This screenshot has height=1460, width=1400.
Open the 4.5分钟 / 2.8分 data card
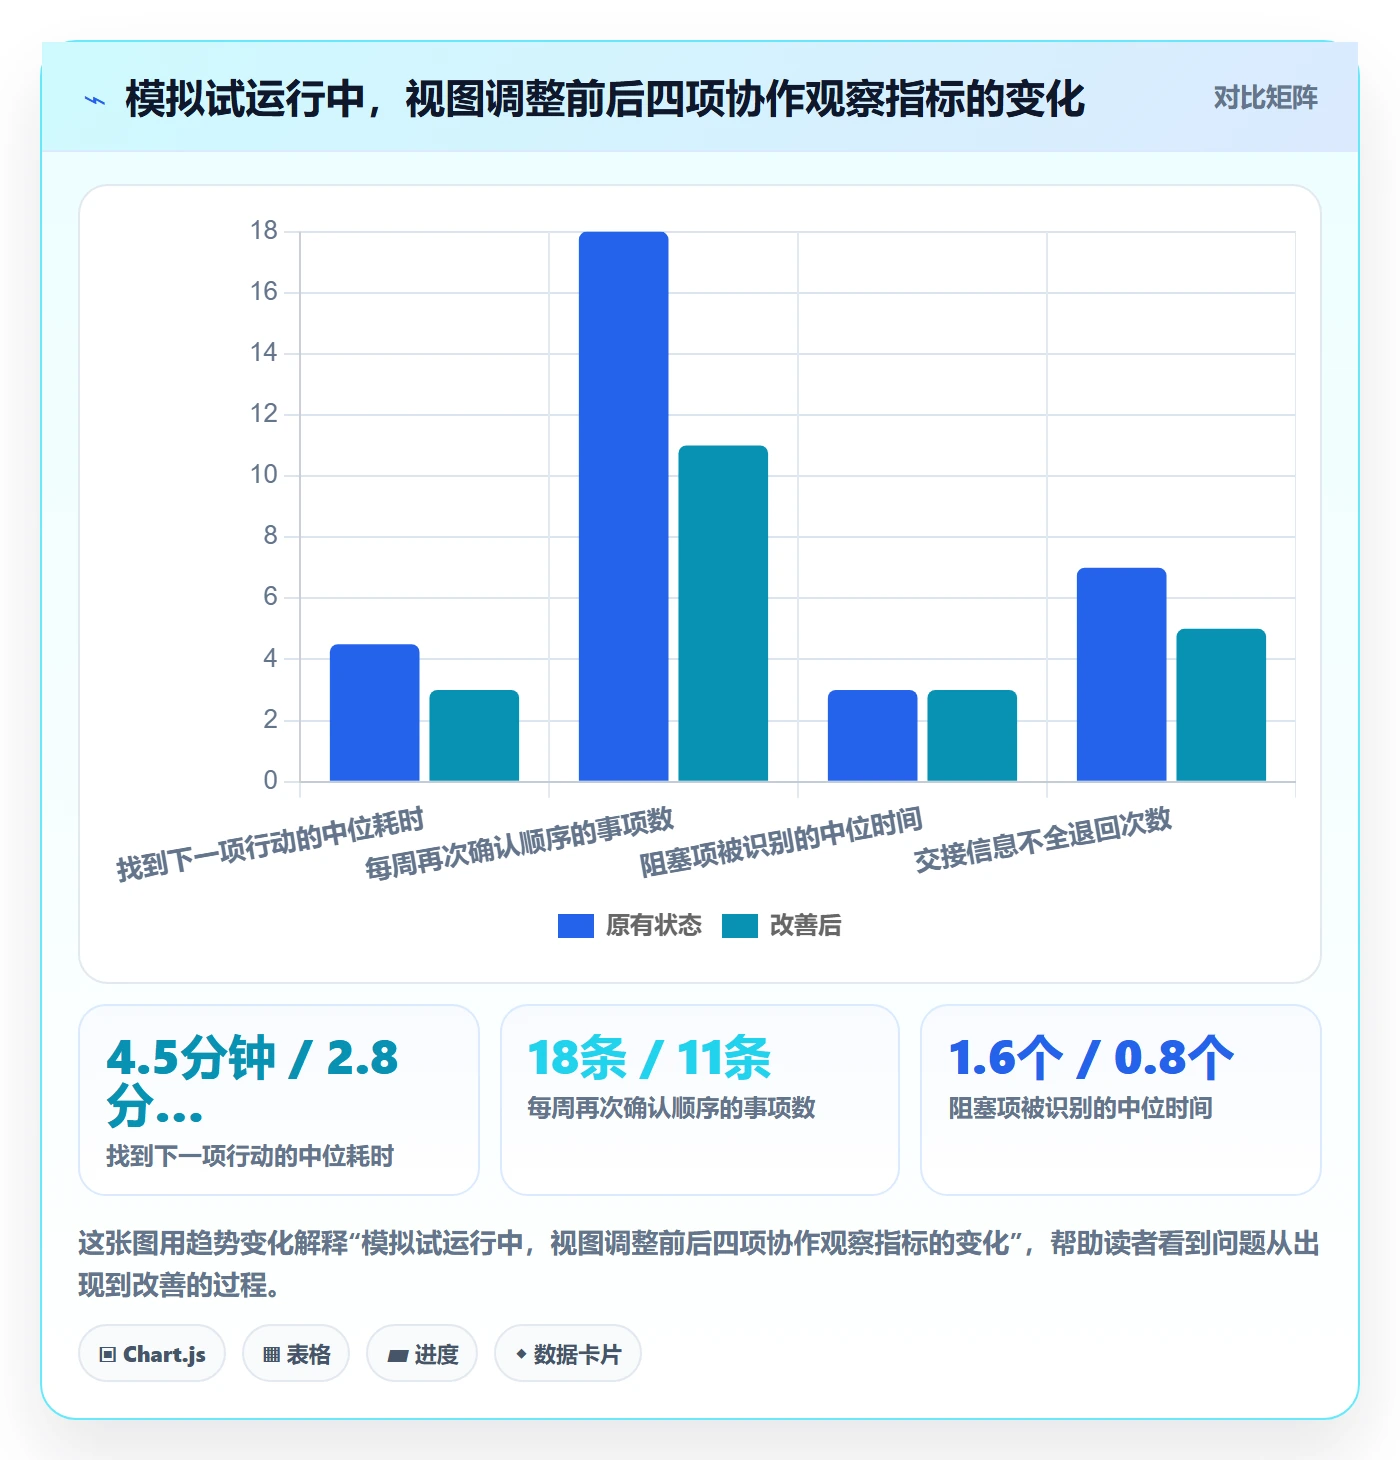pyautogui.click(x=279, y=1100)
